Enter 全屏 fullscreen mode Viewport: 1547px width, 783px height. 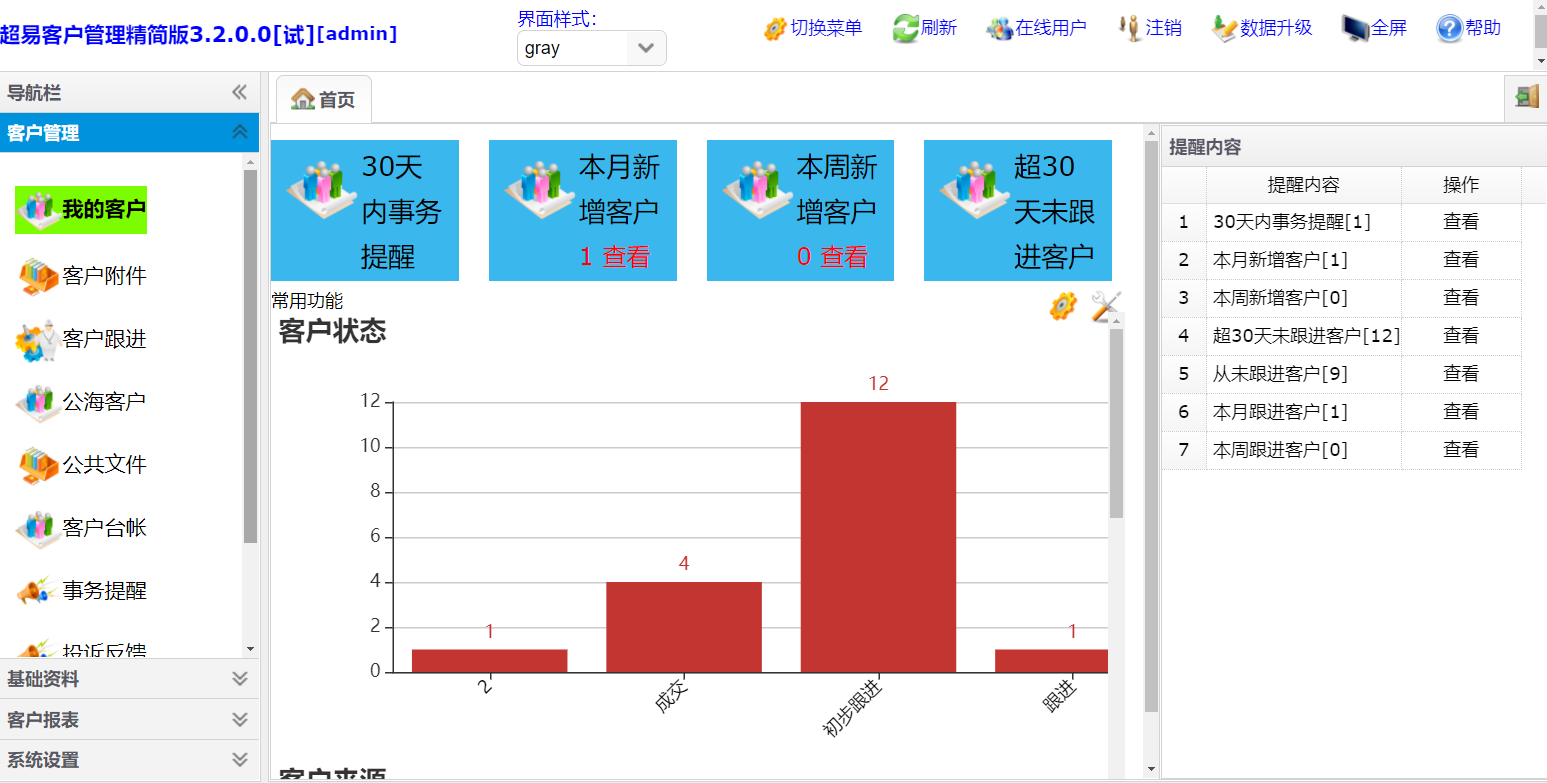coord(1355,28)
